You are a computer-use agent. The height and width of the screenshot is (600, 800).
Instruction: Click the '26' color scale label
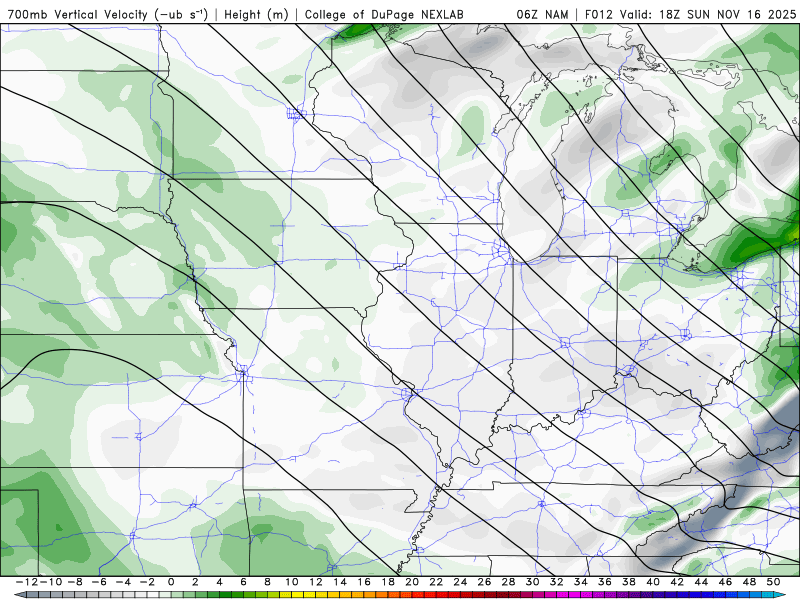(x=484, y=582)
